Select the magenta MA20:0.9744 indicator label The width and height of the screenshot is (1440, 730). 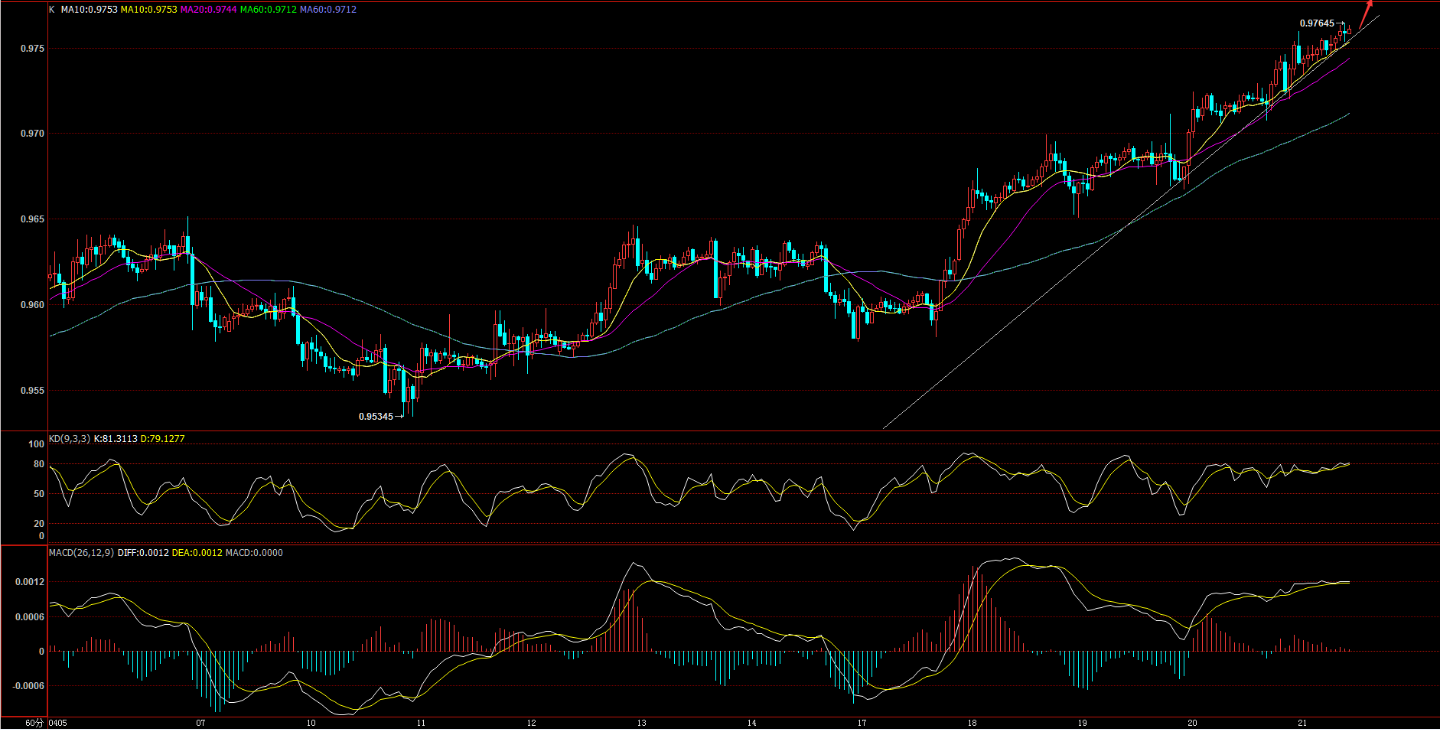pos(209,9)
